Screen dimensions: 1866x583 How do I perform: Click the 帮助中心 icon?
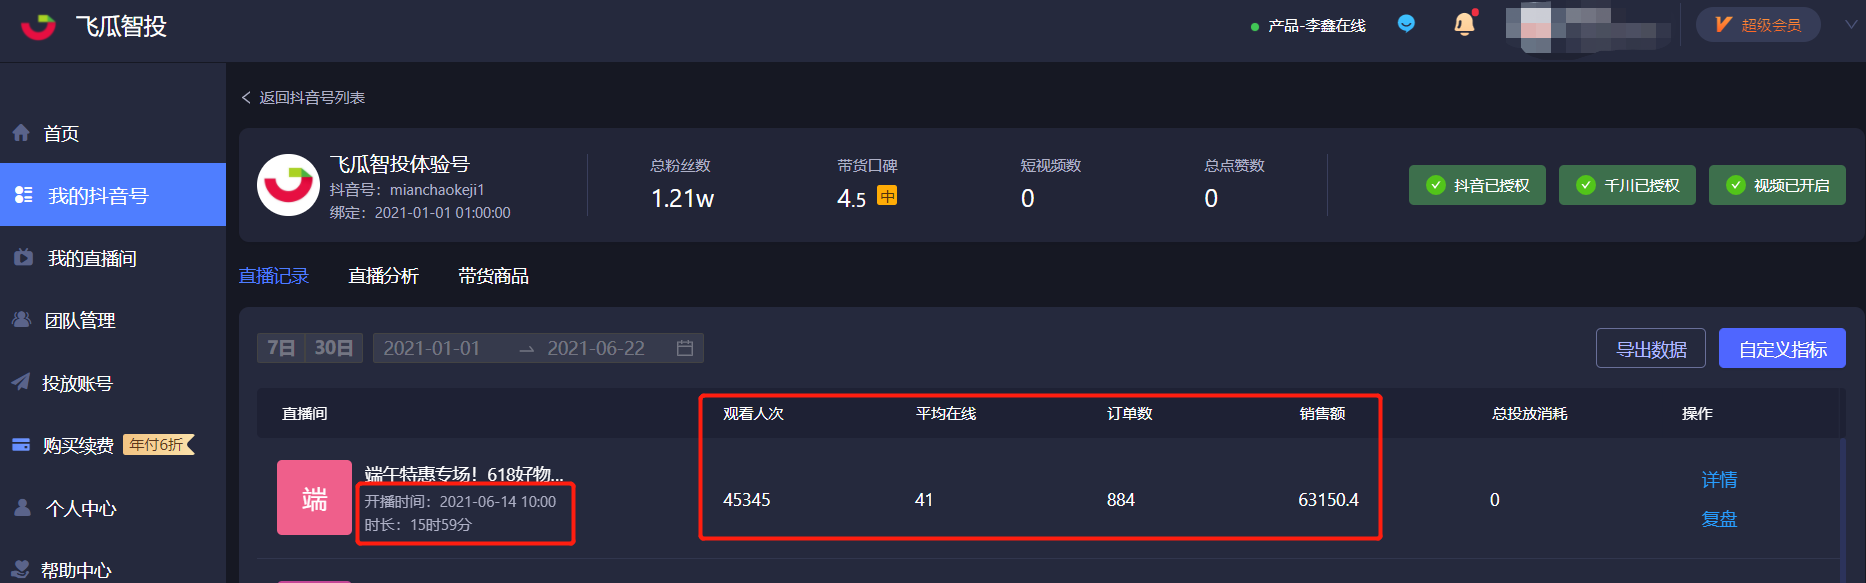tap(21, 569)
